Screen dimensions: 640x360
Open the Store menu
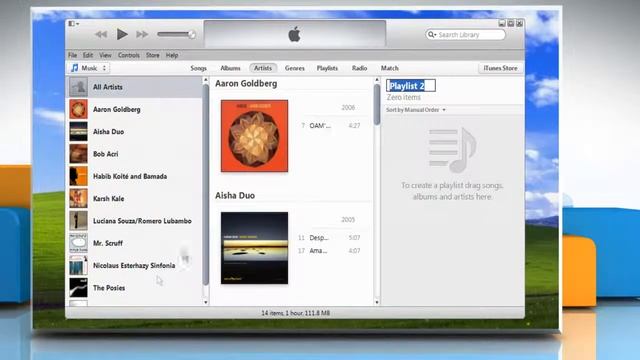[x=153, y=55]
